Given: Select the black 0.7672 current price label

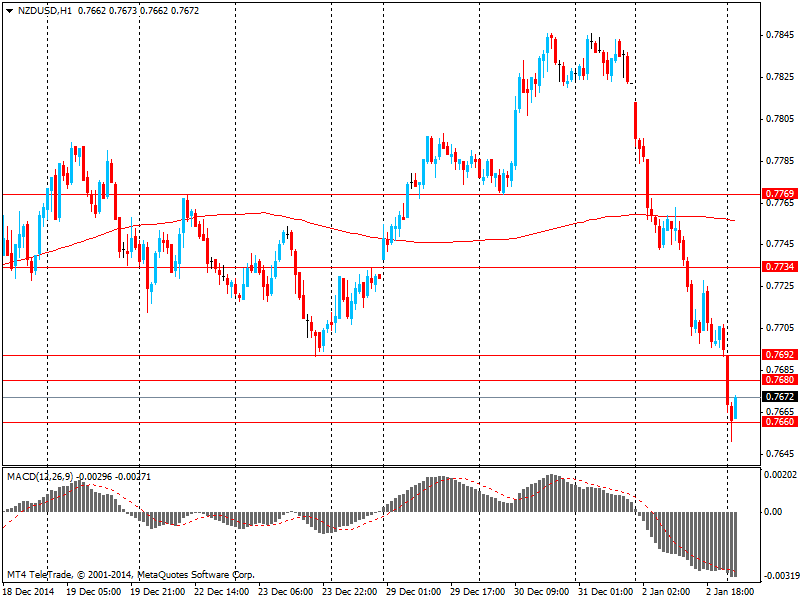Looking at the screenshot, I should (779, 397).
